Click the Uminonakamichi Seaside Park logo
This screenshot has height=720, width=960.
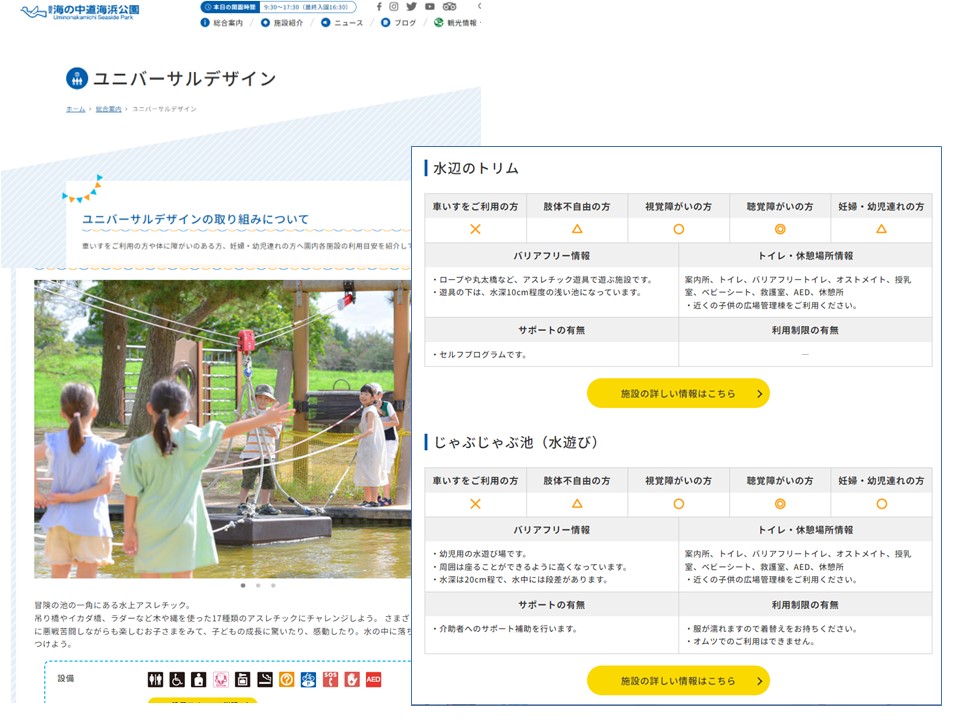pyautogui.click(x=80, y=12)
